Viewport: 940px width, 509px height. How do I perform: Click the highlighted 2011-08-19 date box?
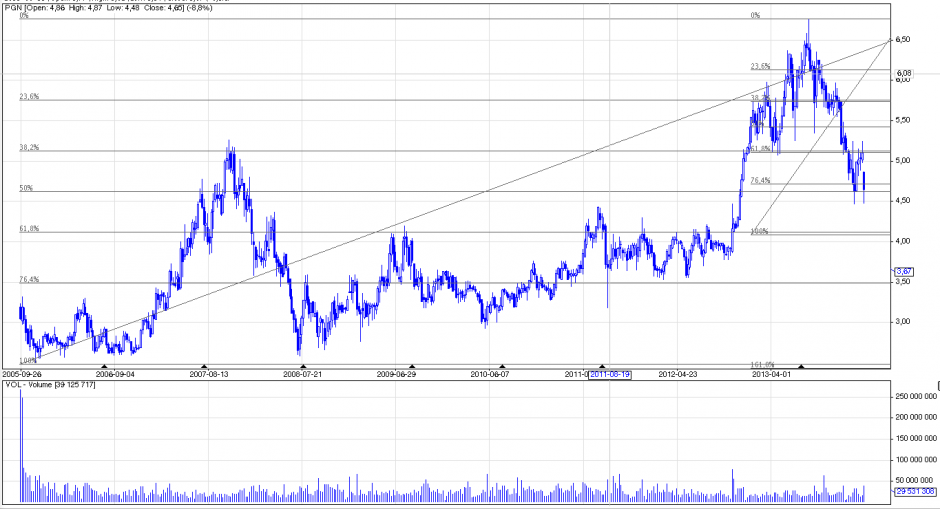pyautogui.click(x=610, y=375)
